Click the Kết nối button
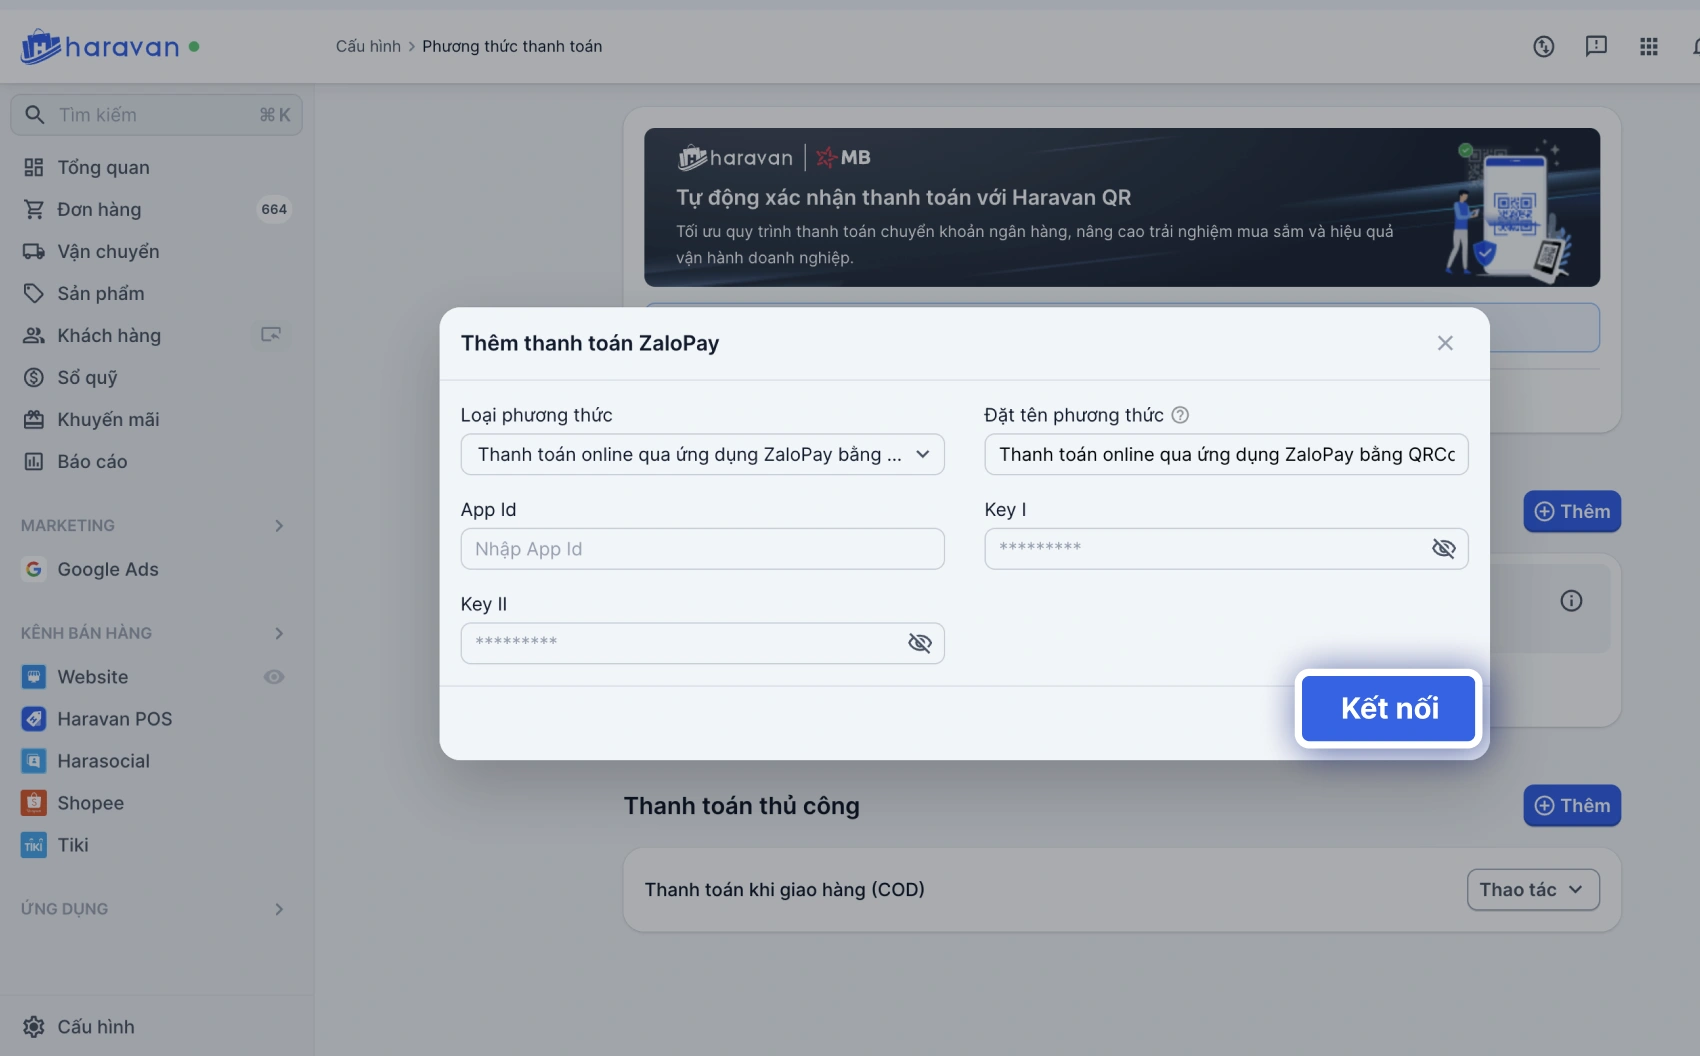 pyautogui.click(x=1388, y=708)
